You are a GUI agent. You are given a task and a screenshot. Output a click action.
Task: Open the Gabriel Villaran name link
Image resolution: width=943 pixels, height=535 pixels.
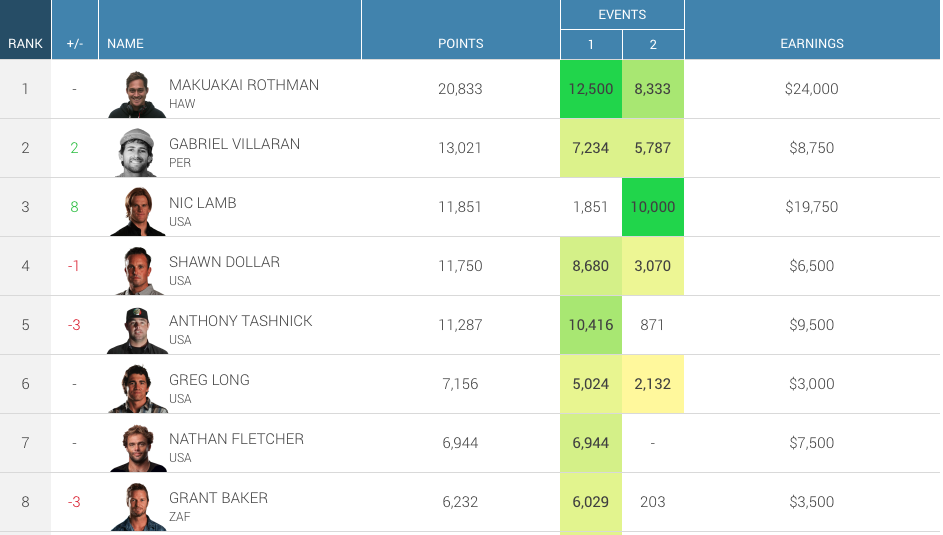click(234, 144)
